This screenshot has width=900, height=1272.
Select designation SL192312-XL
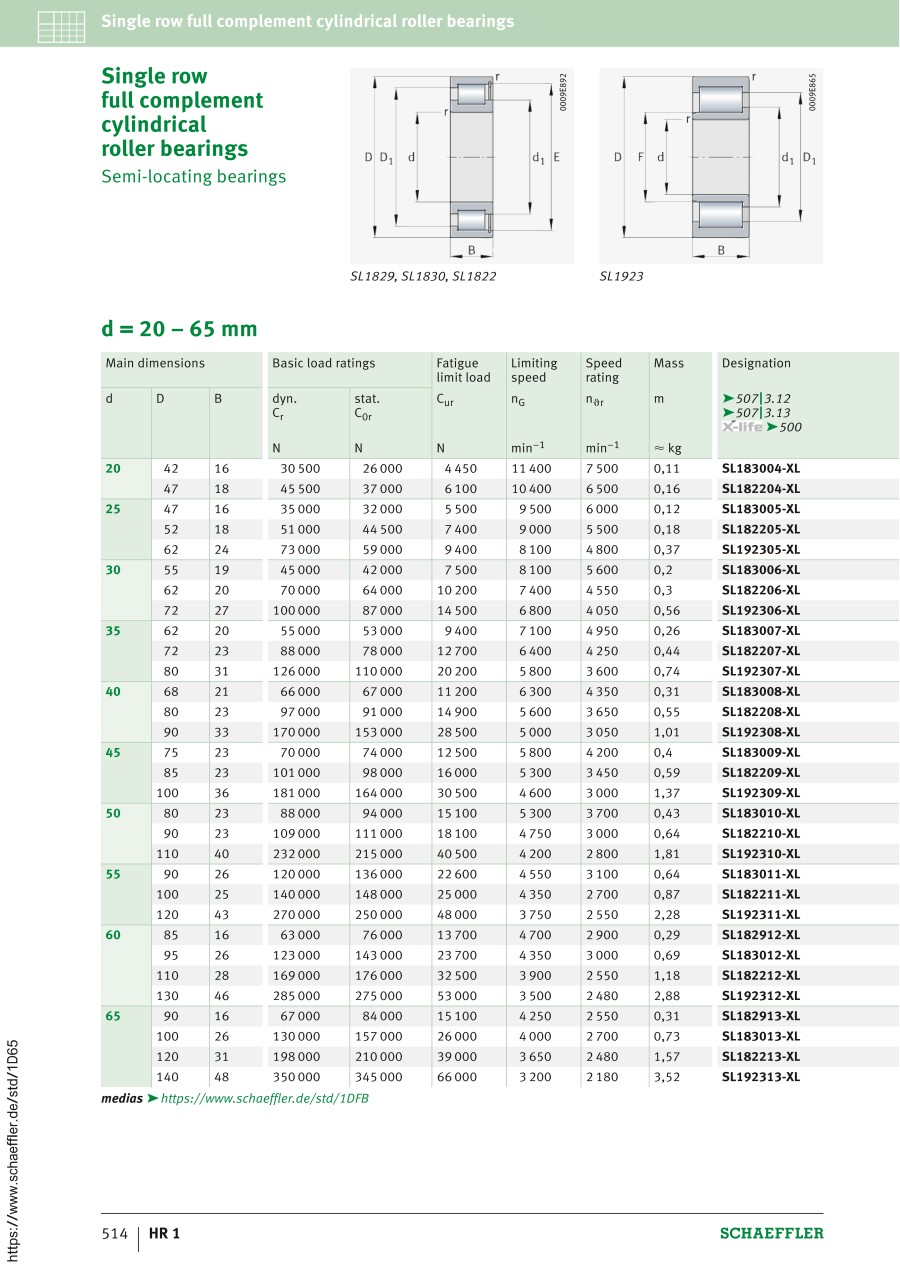[x=761, y=996]
